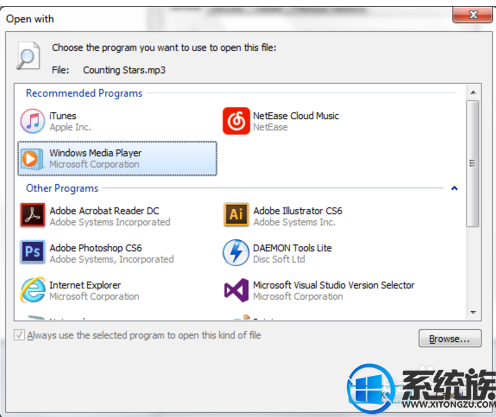The image size is (496, 417).
Task: Click the Adobe Photoshop CS6 label
Action: click(95, 248)
